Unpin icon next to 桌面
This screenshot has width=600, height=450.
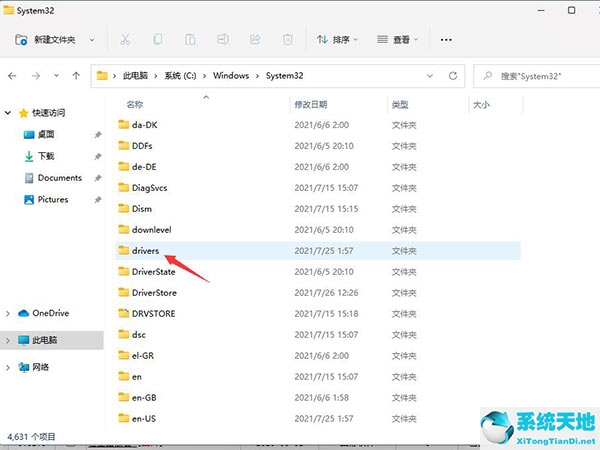coord(98,135)
